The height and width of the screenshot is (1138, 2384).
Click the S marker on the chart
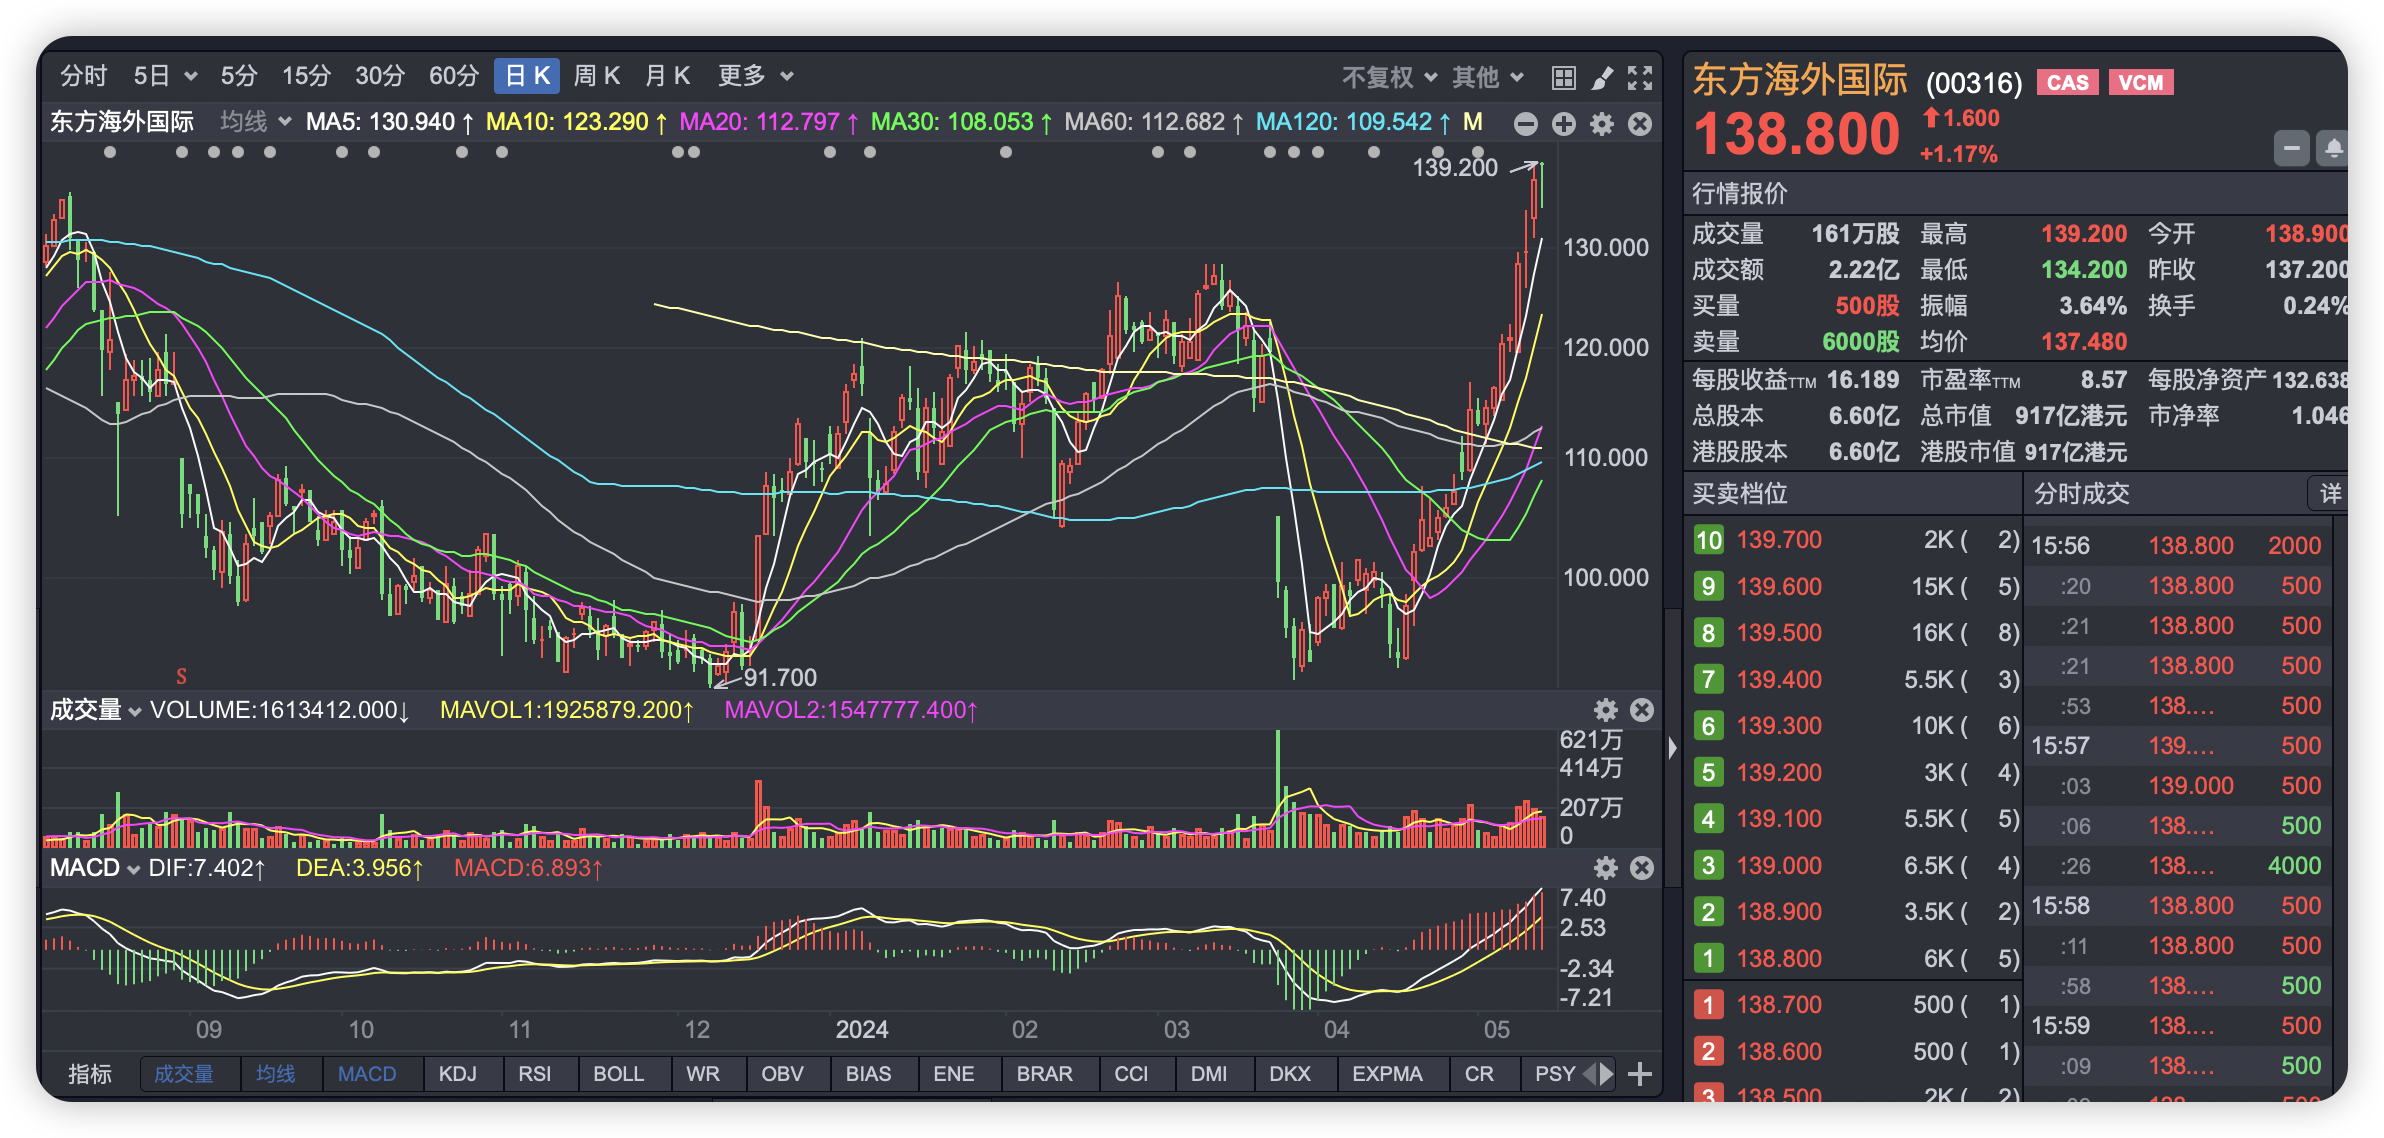click(181, 676)
